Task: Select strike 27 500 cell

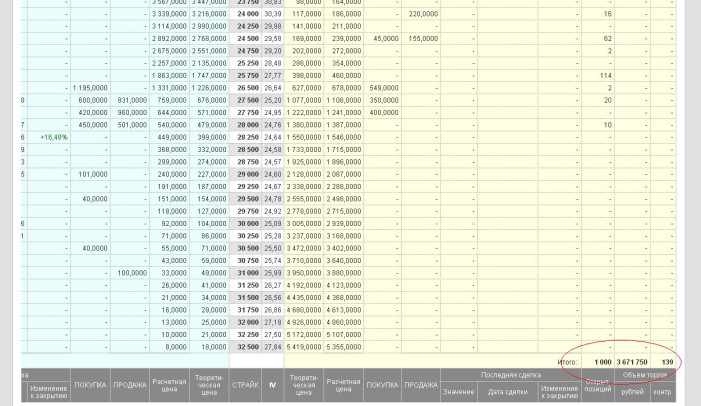Action: [245, 100]
